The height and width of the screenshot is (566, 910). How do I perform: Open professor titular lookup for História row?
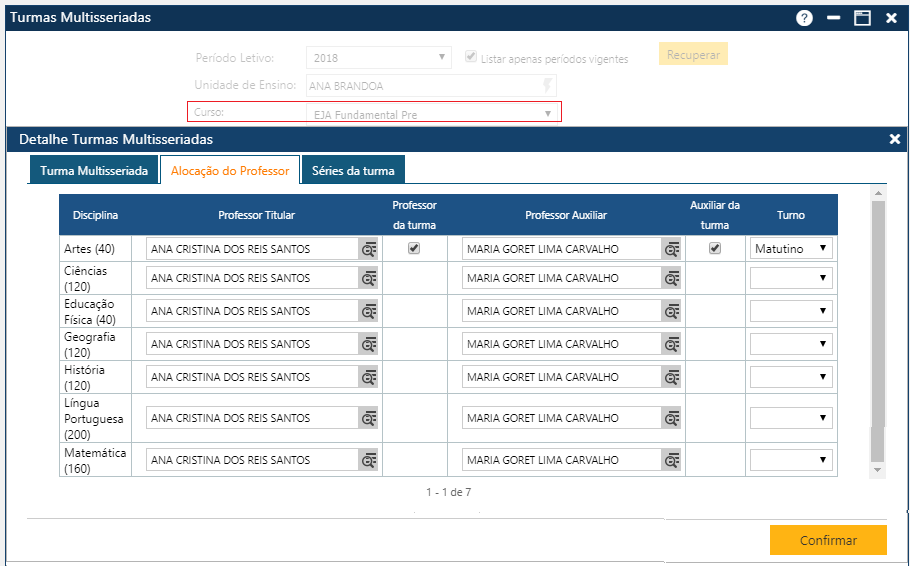coord(369,377)
